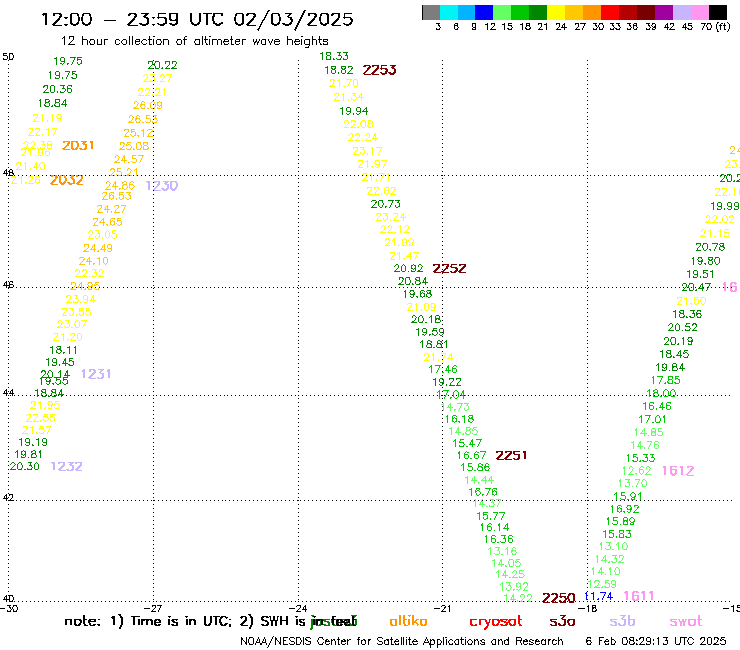Click the timestamp '6 Feb 08:29:13 UTC 2025'
This screenshot has height=650, width=740.
click(656, 641)
